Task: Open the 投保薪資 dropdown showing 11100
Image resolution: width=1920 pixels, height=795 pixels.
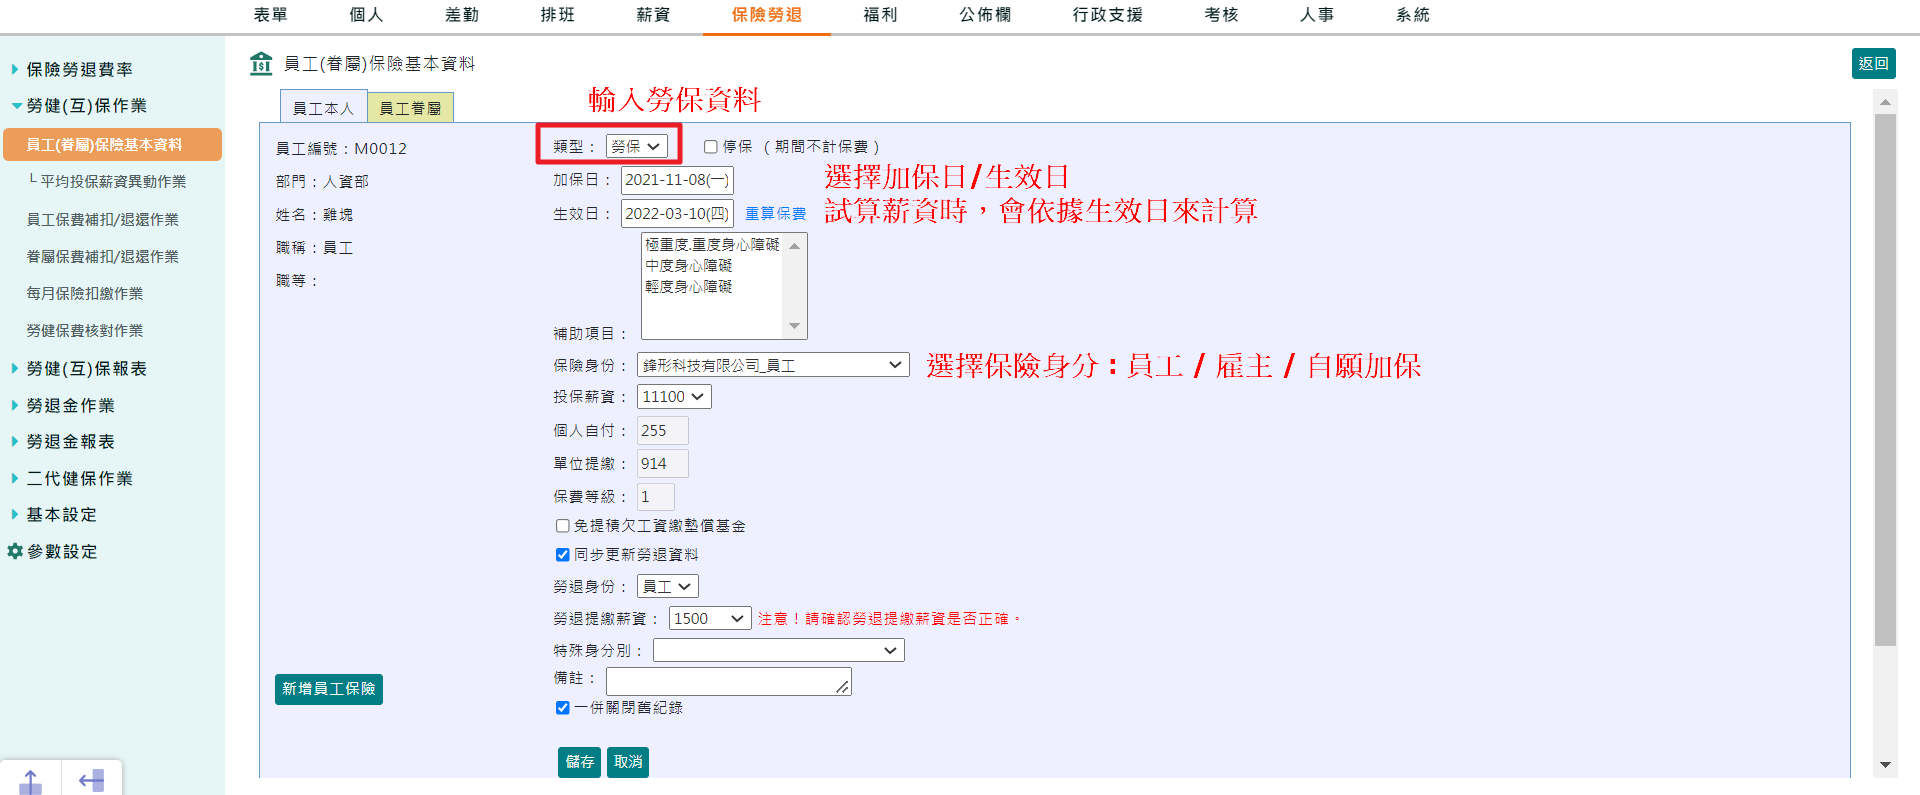Action: tap(674, 397)
